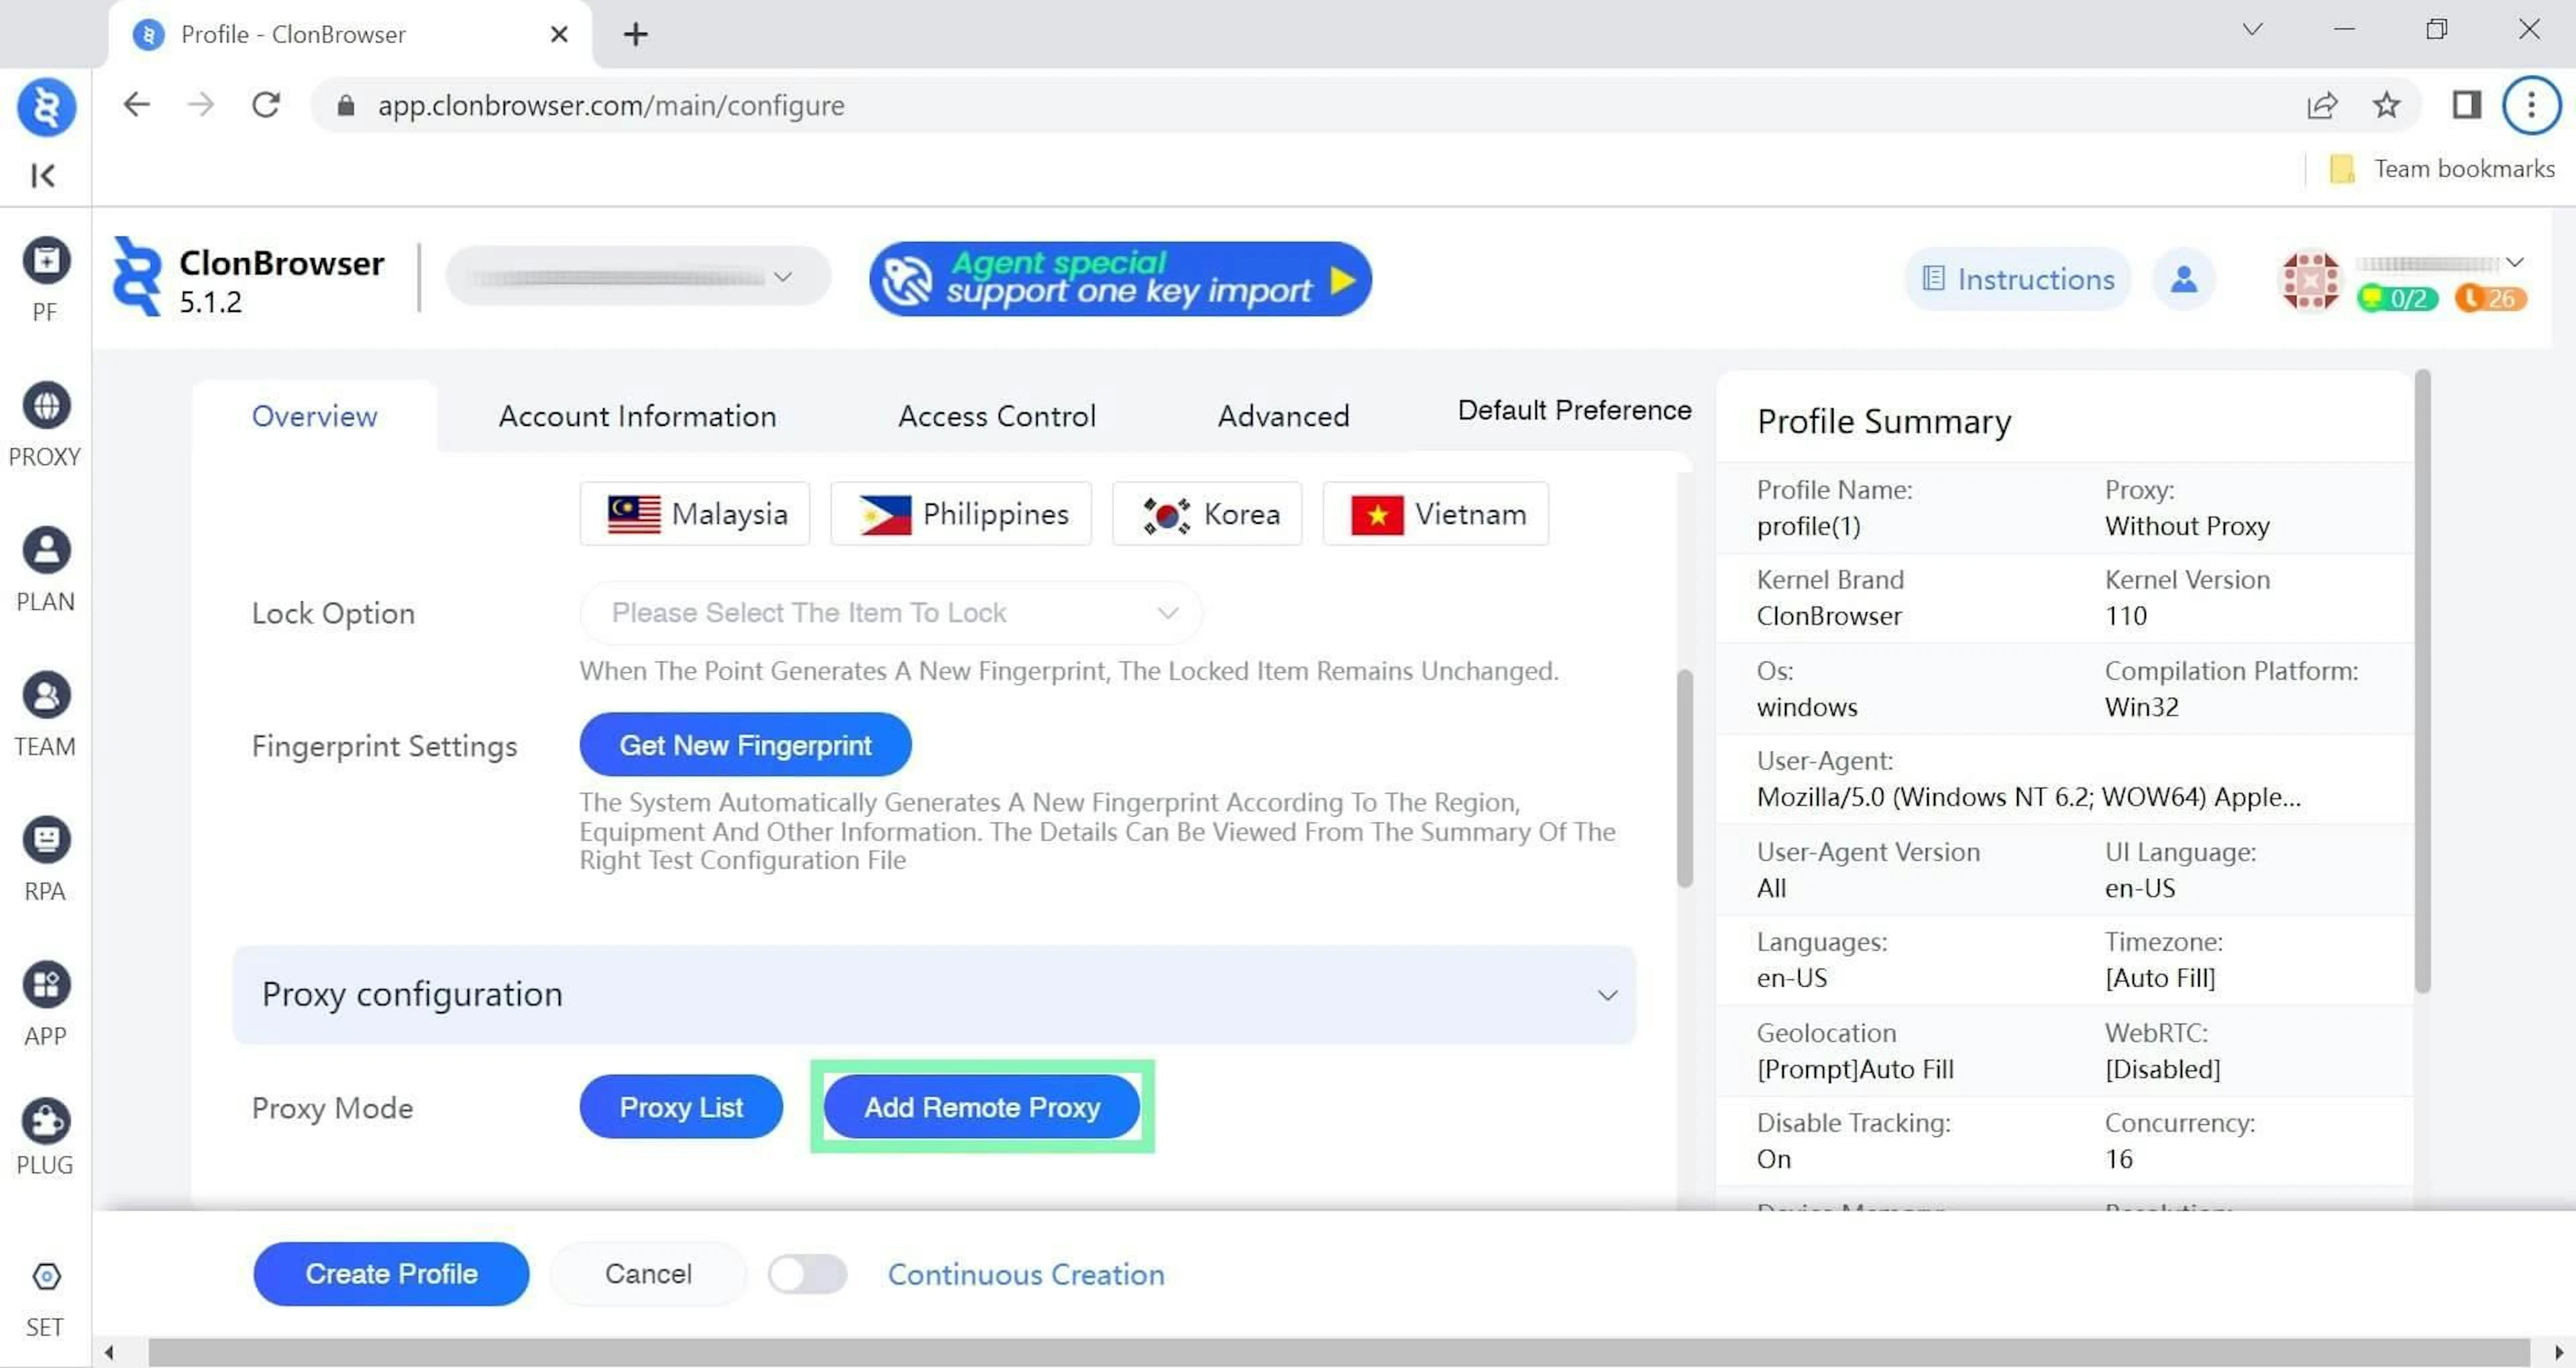Viewport: 2576px width, 1368px height.
Task: Click the share page icon in address bar
Action: pos(2321,105)
